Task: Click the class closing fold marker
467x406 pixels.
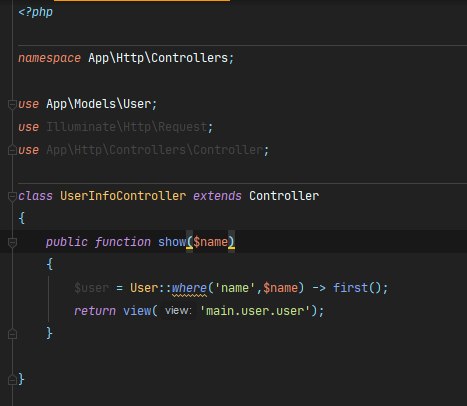Action: [x=12, y=380]
